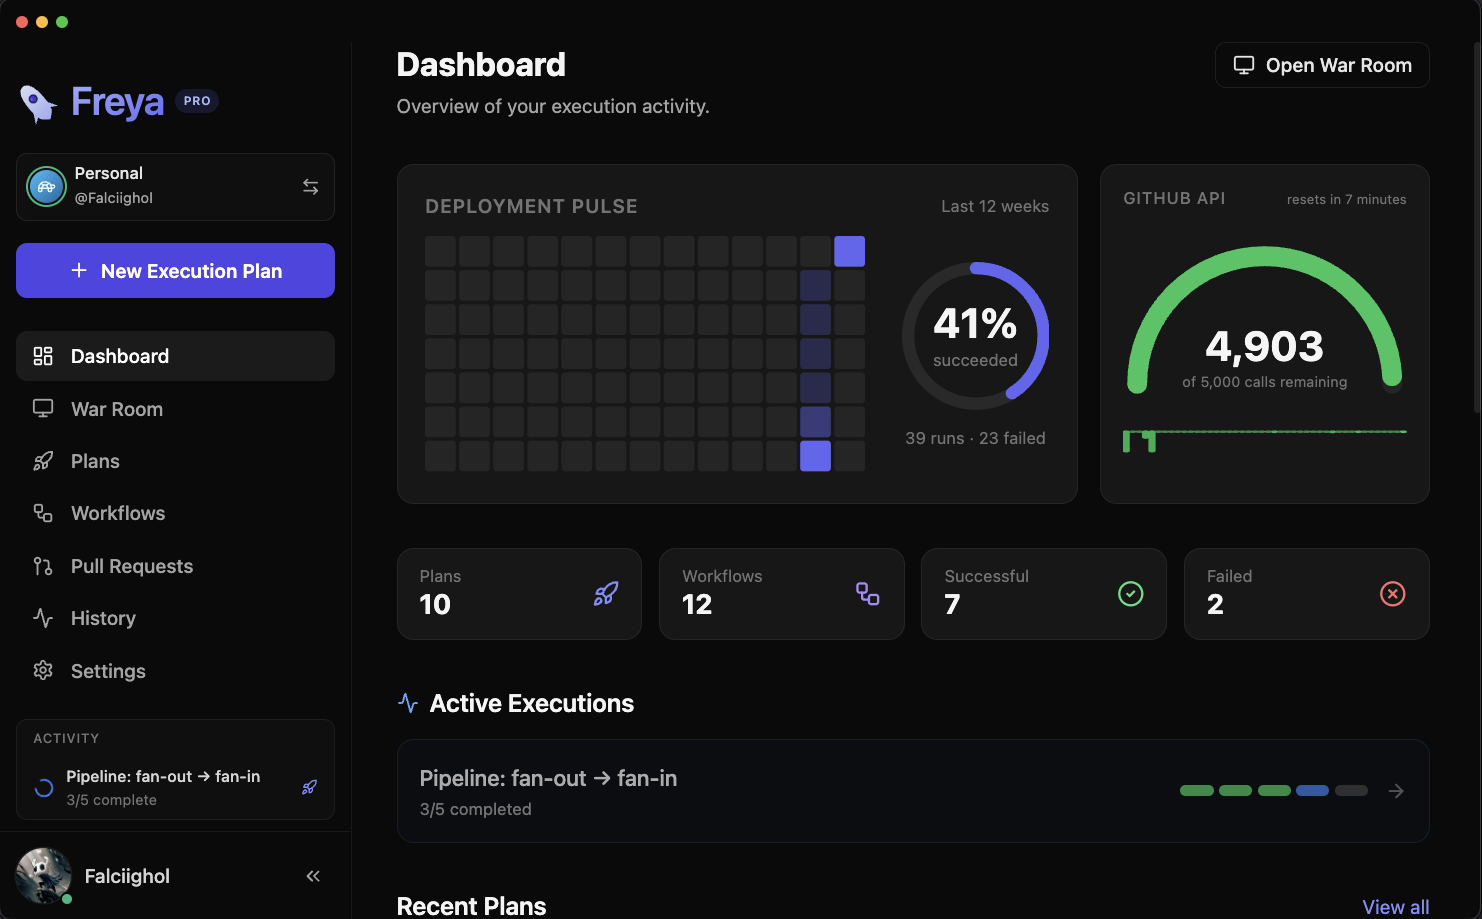
Task: Click the brightest top-right square in Deployment Pulse
Action: [x=849, y=251]
